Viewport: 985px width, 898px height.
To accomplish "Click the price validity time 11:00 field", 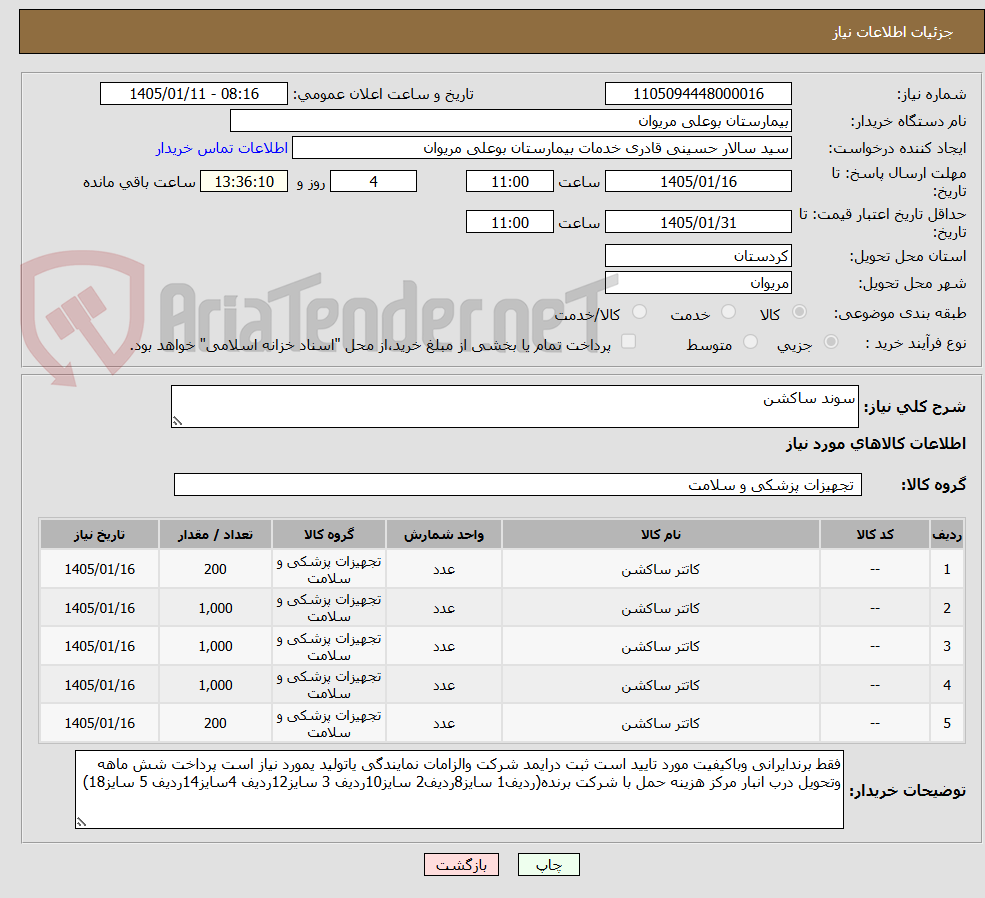I will pos(509,222).
